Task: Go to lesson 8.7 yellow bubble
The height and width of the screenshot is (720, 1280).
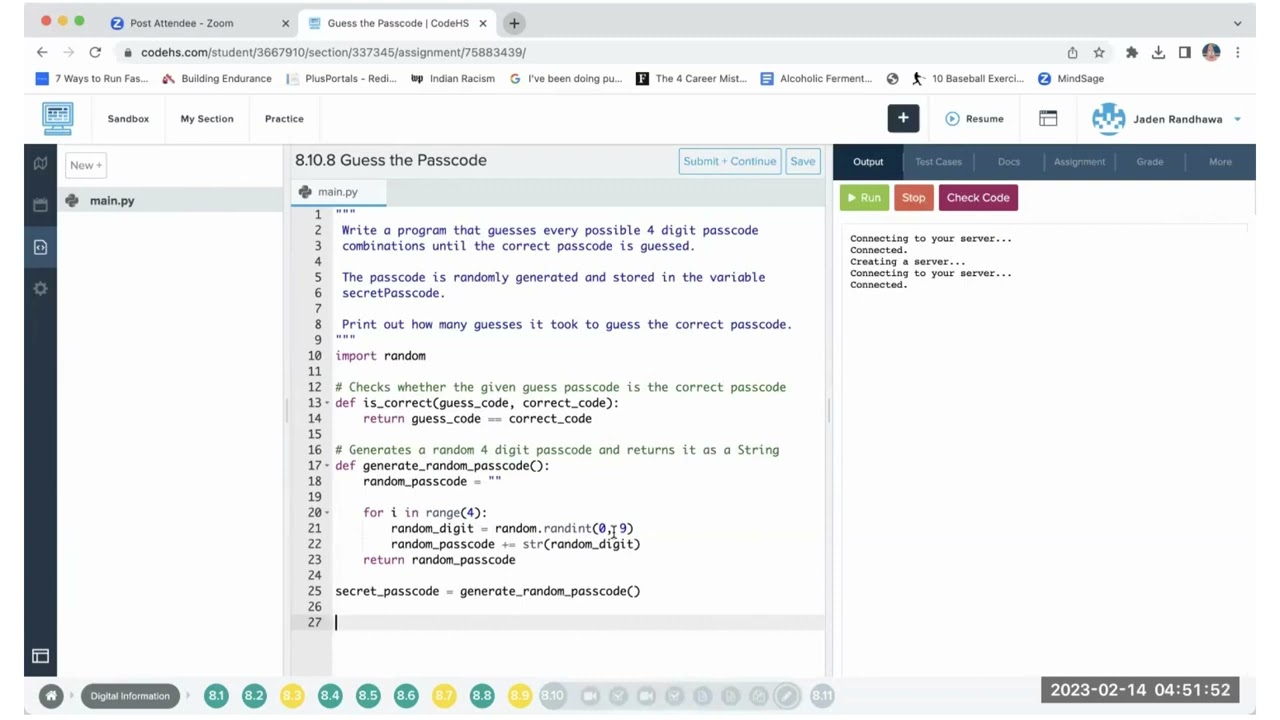Action: pyautogui.click(x=444, y=695)
